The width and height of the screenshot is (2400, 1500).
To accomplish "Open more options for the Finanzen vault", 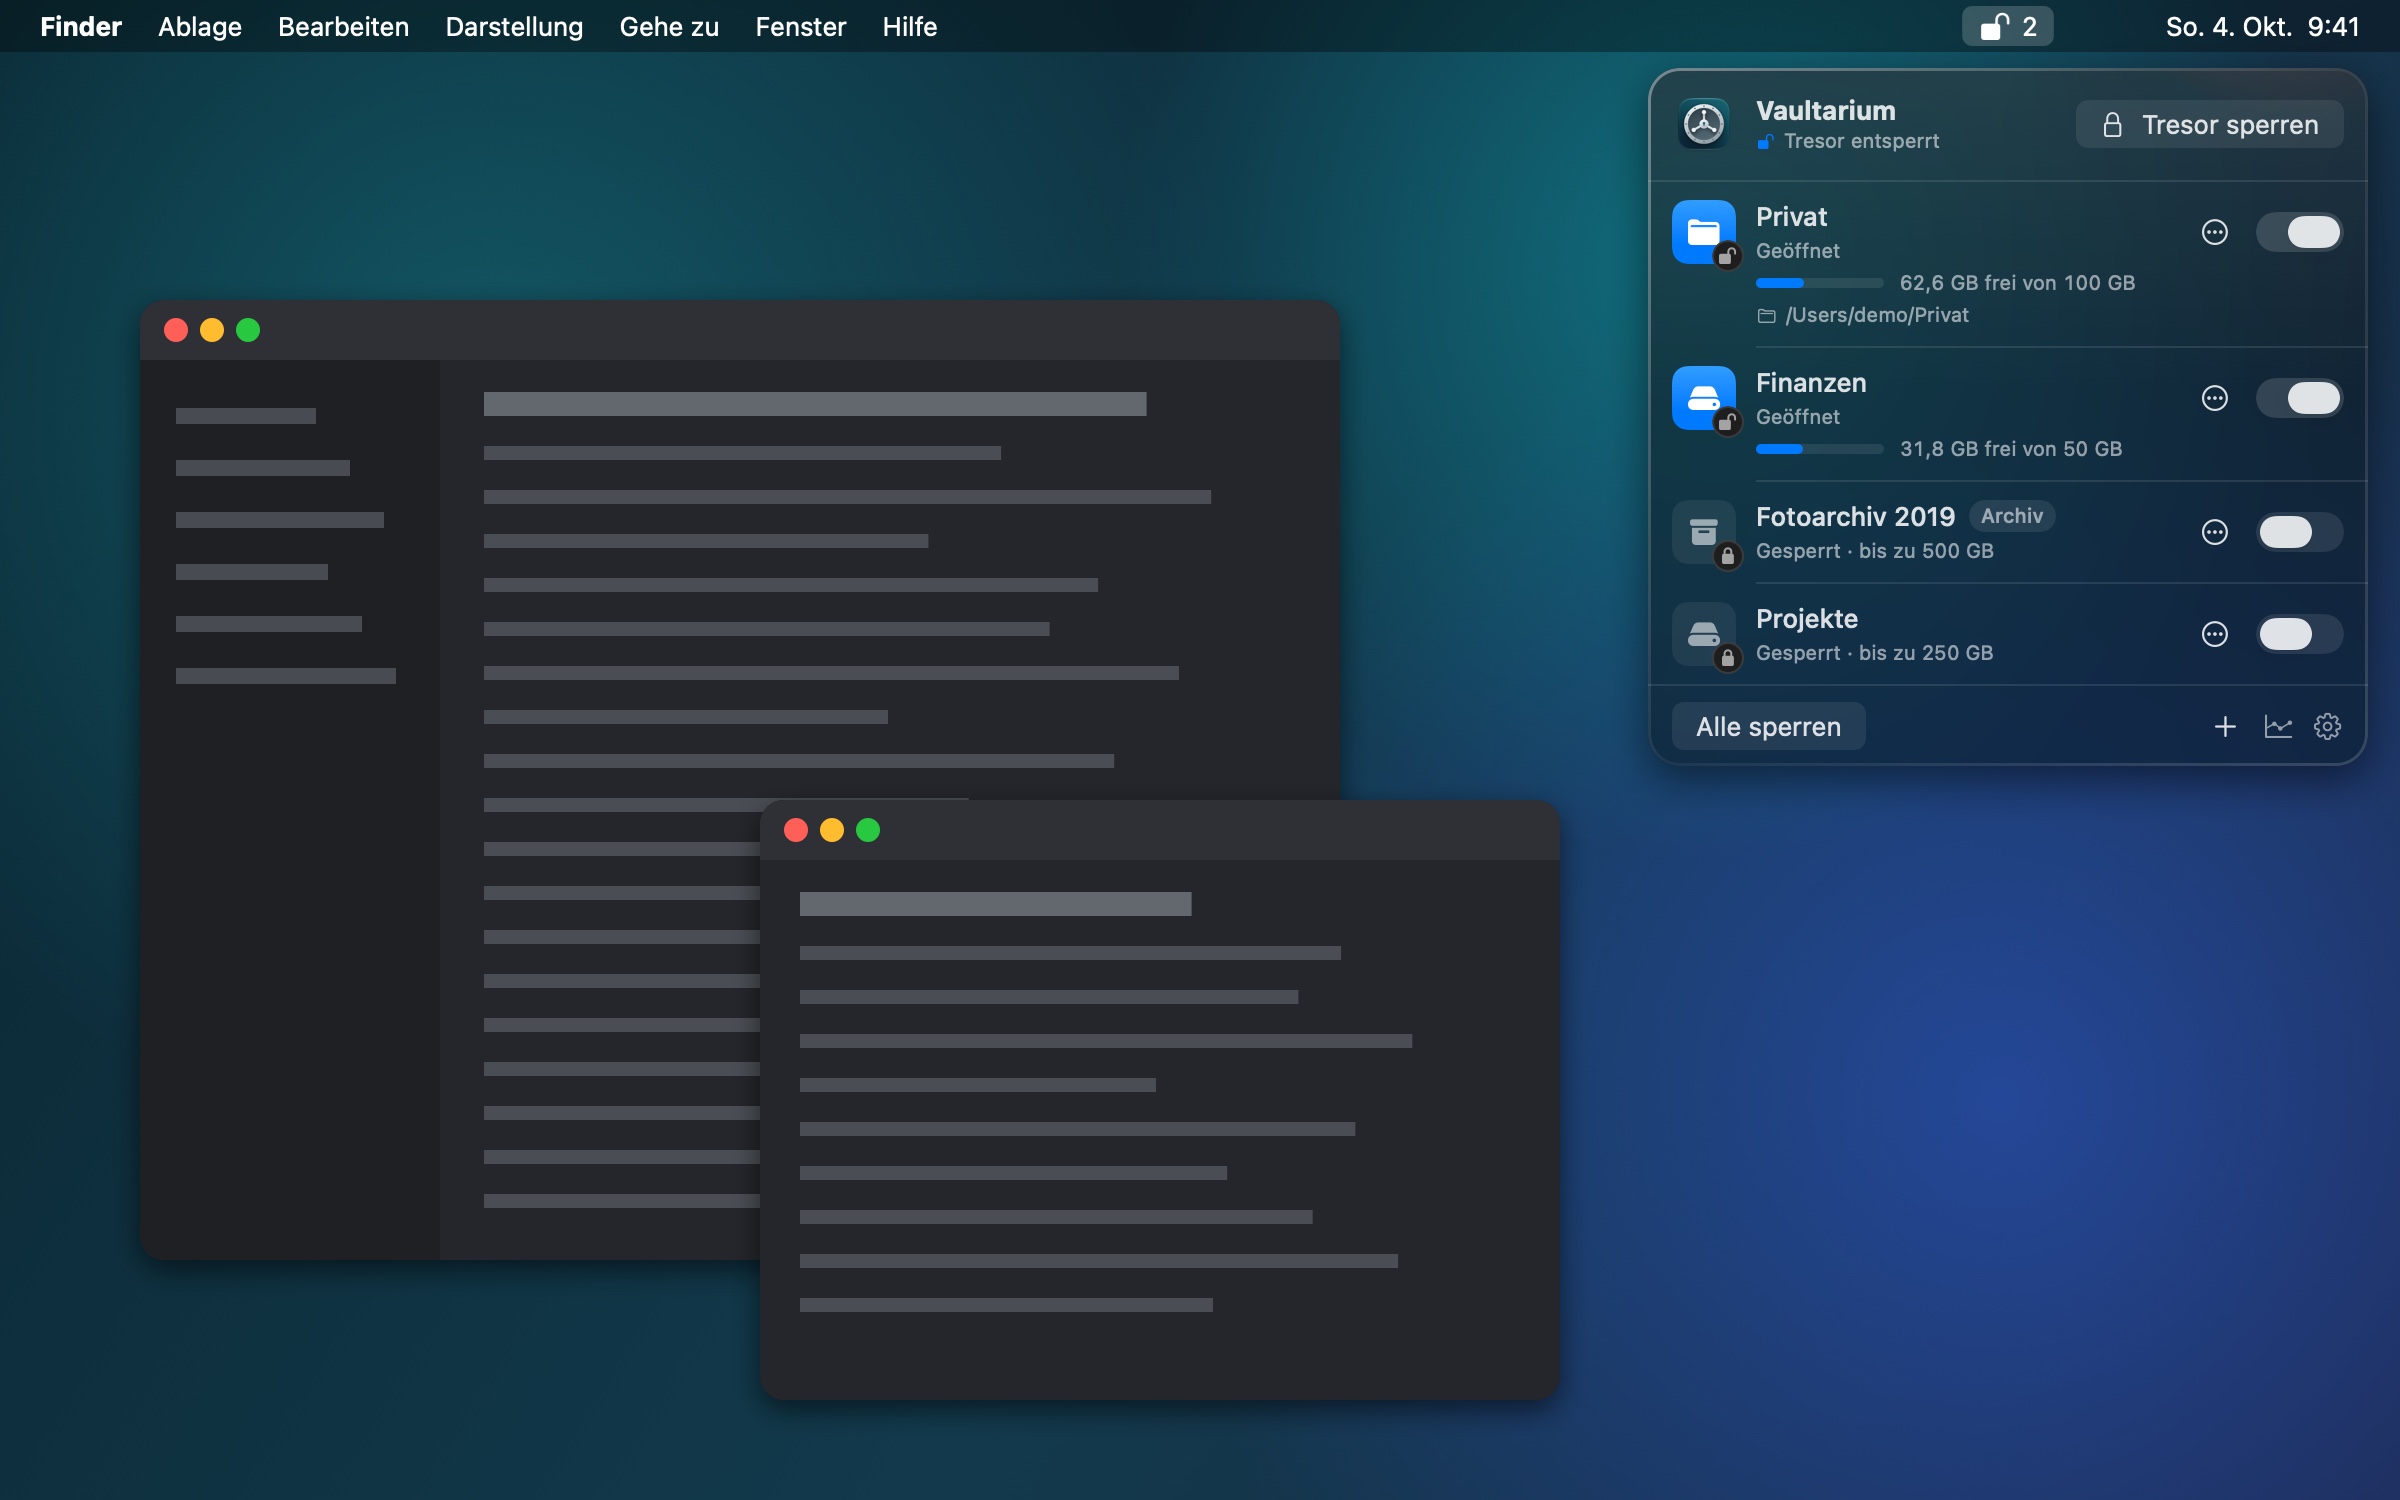I will 2214,398.
